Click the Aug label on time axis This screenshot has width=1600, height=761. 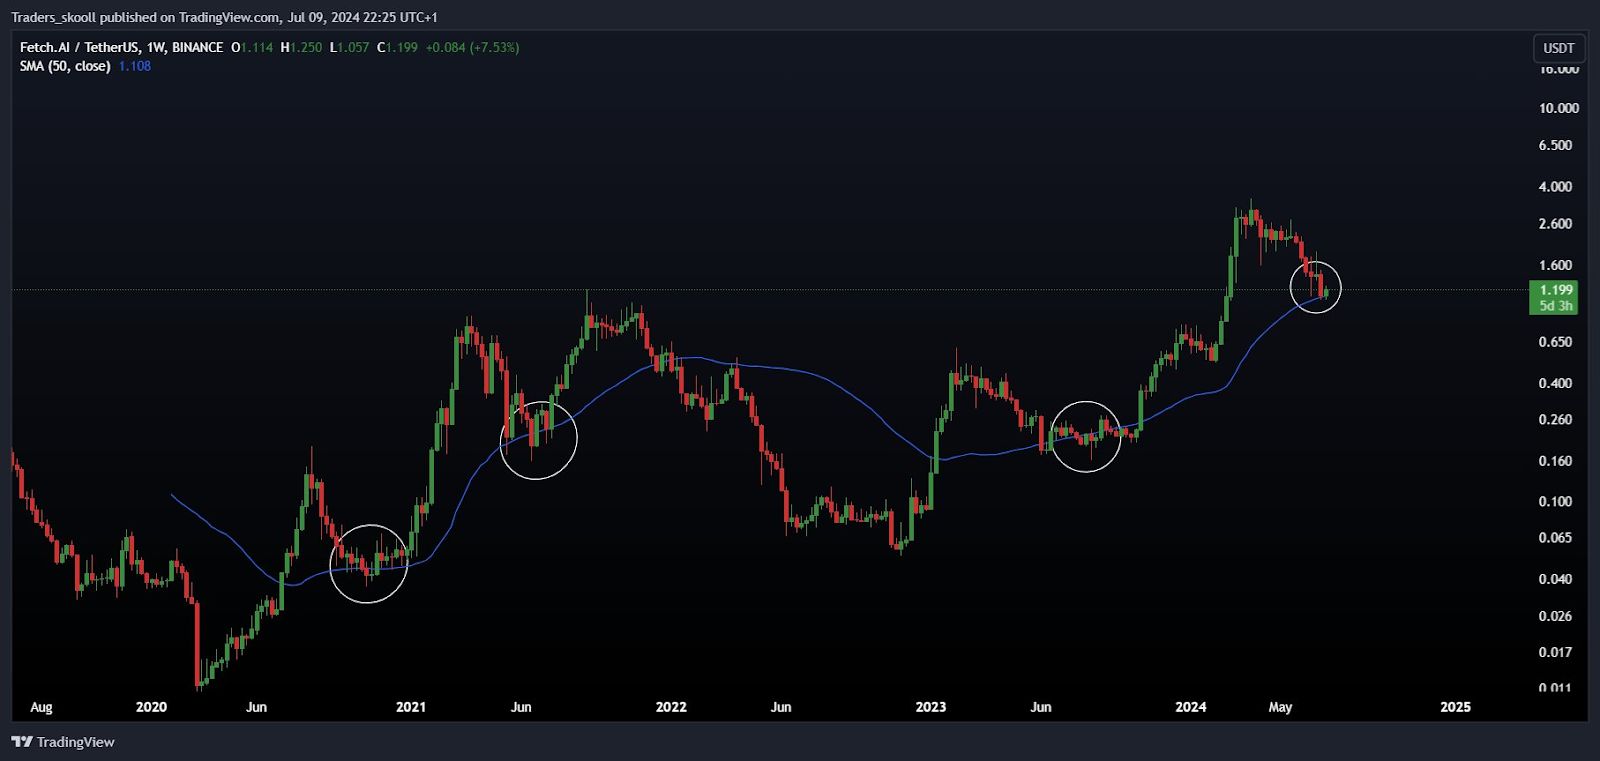click(41, 707)
